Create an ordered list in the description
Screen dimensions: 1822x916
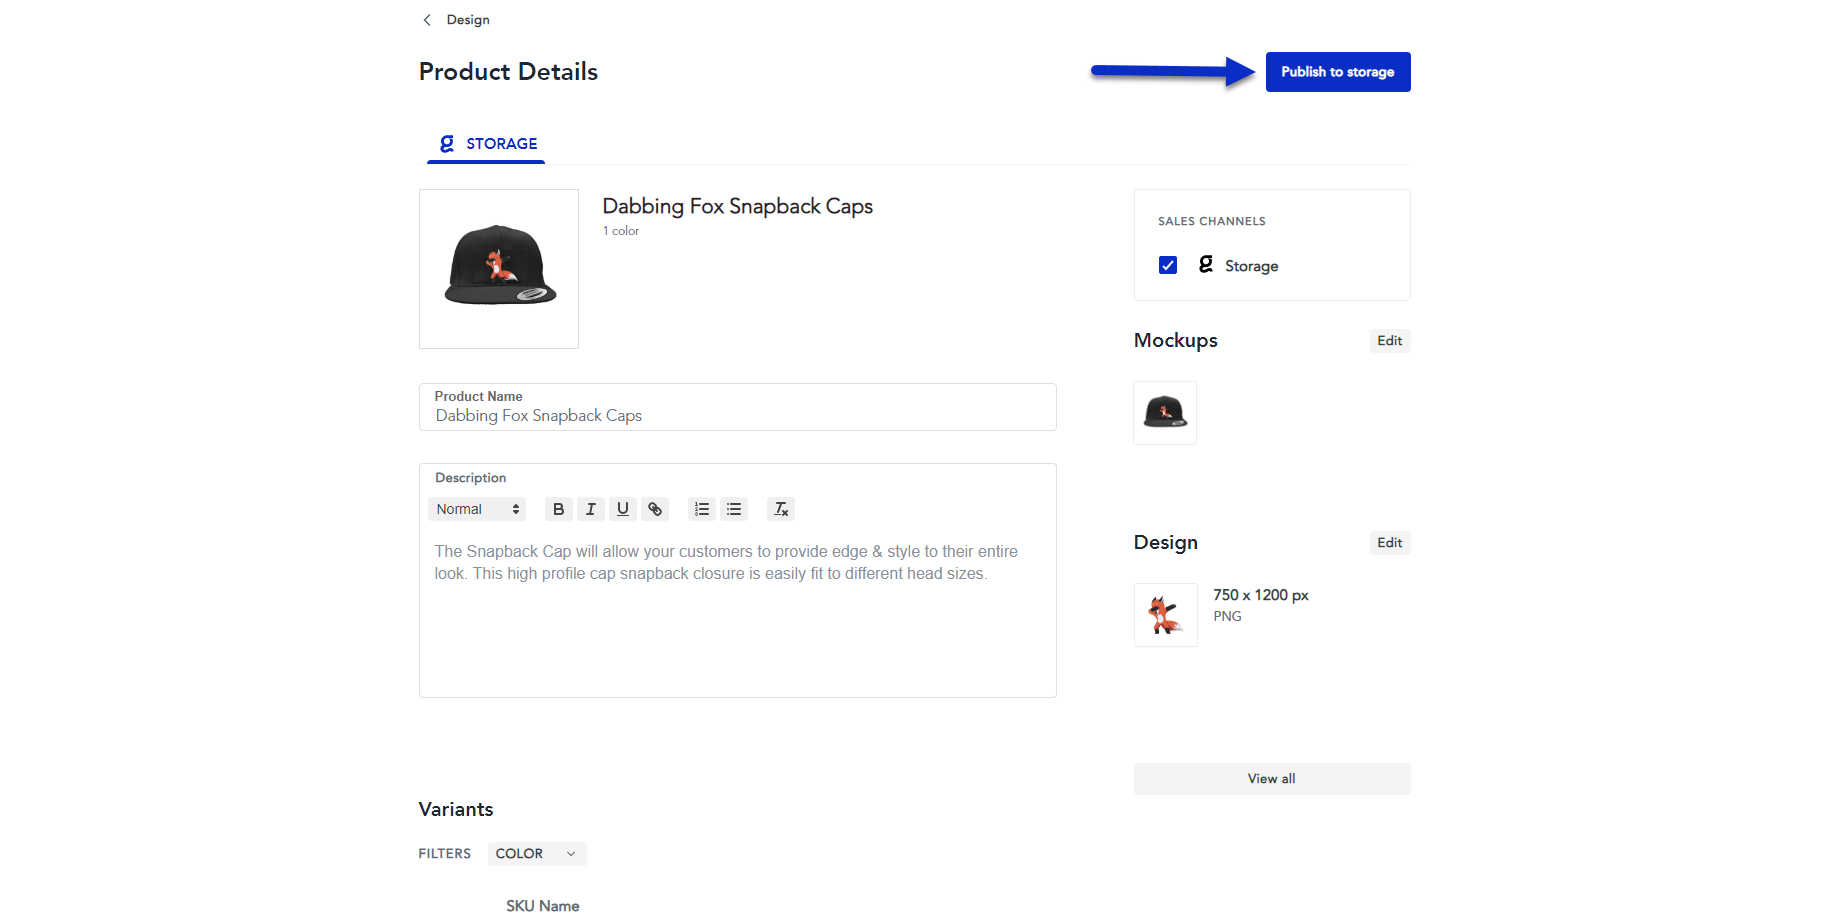701,509
